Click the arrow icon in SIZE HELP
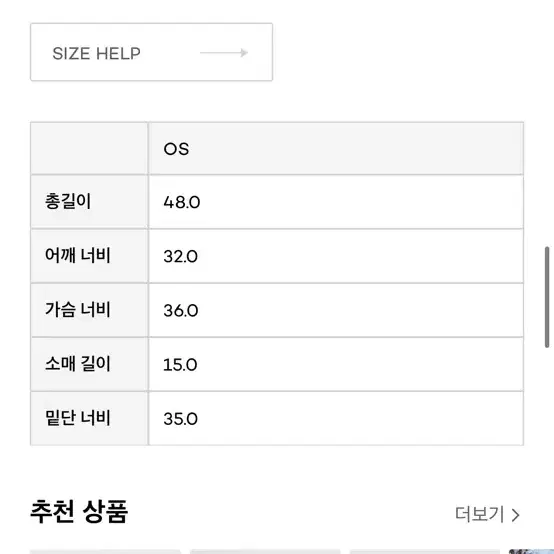 coord(224,53)
